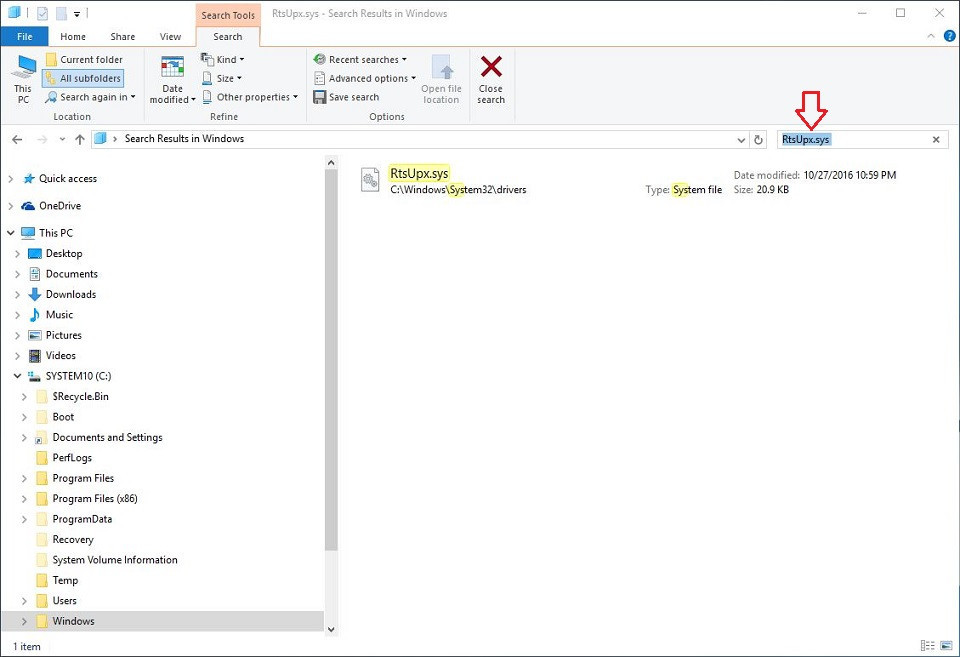Select Current folder search scope
This screenshot has height=657, width=960.
tap(84, 59)
